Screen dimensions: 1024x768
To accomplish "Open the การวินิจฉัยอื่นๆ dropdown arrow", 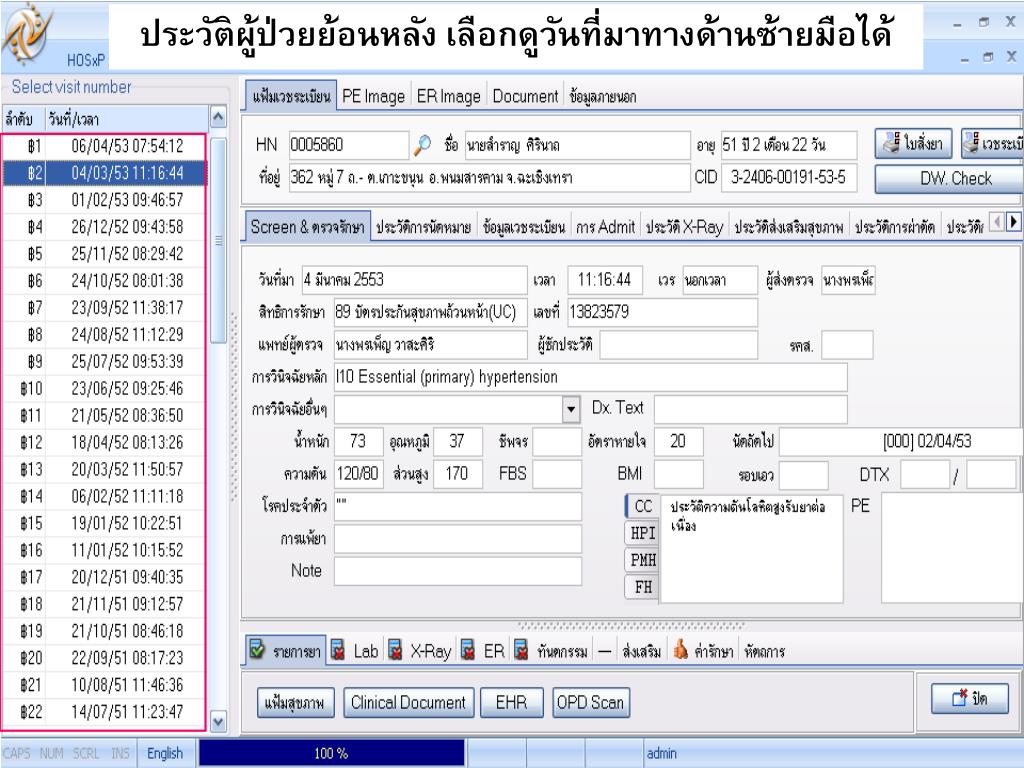I will [571, 409].
